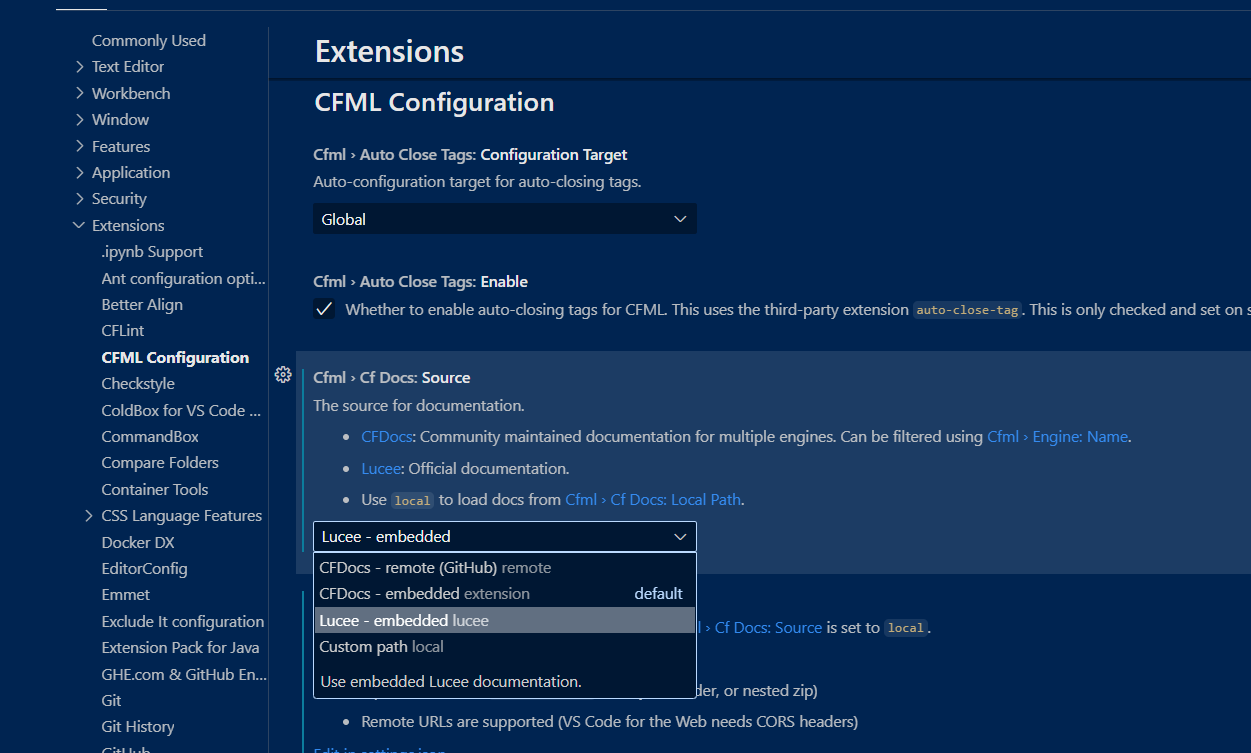
Task: Select Docker DX extension settings
Action: (138, 542)
